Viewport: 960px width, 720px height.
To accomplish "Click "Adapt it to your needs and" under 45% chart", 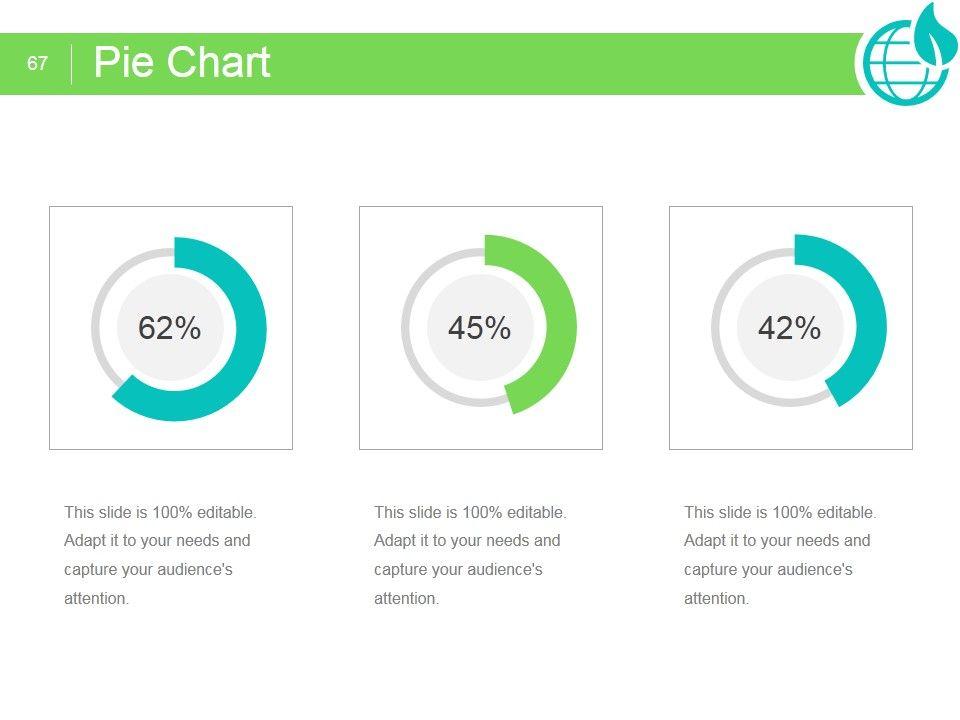I will pos(467,541).
